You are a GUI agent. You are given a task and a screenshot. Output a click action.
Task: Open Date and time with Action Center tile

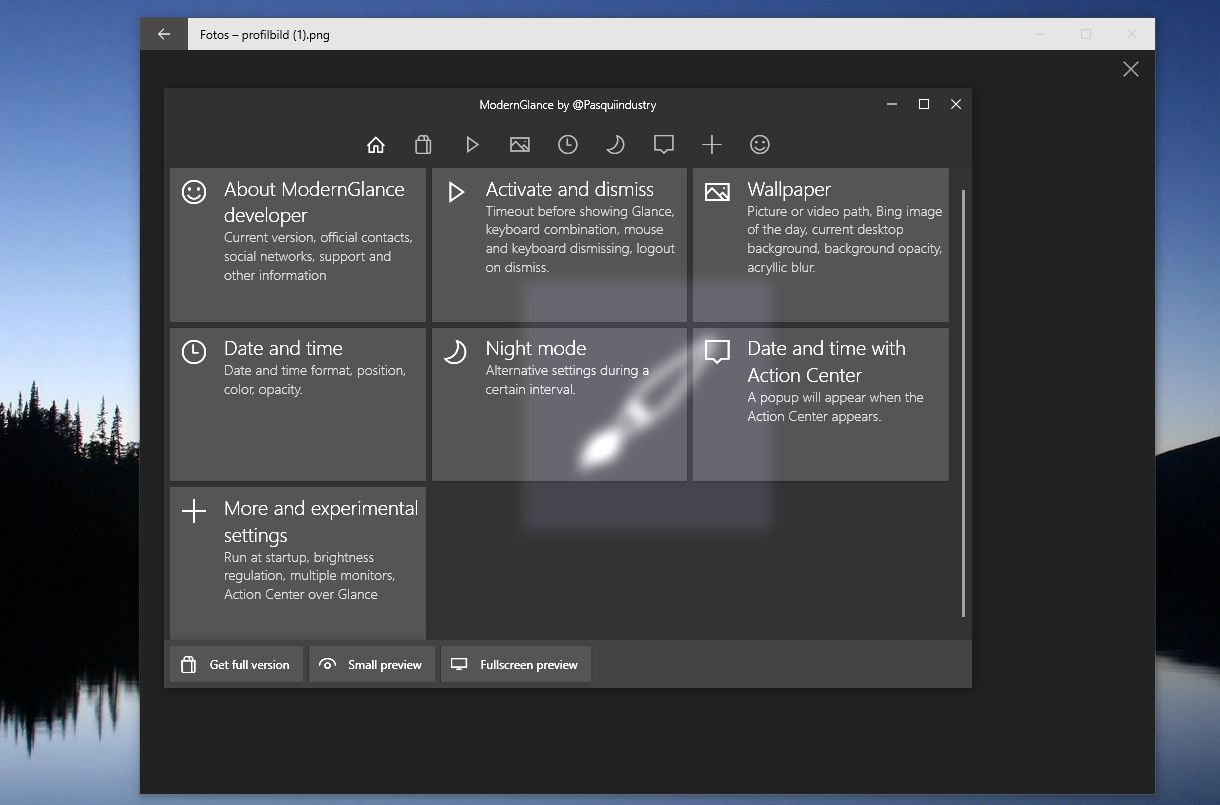821,404
